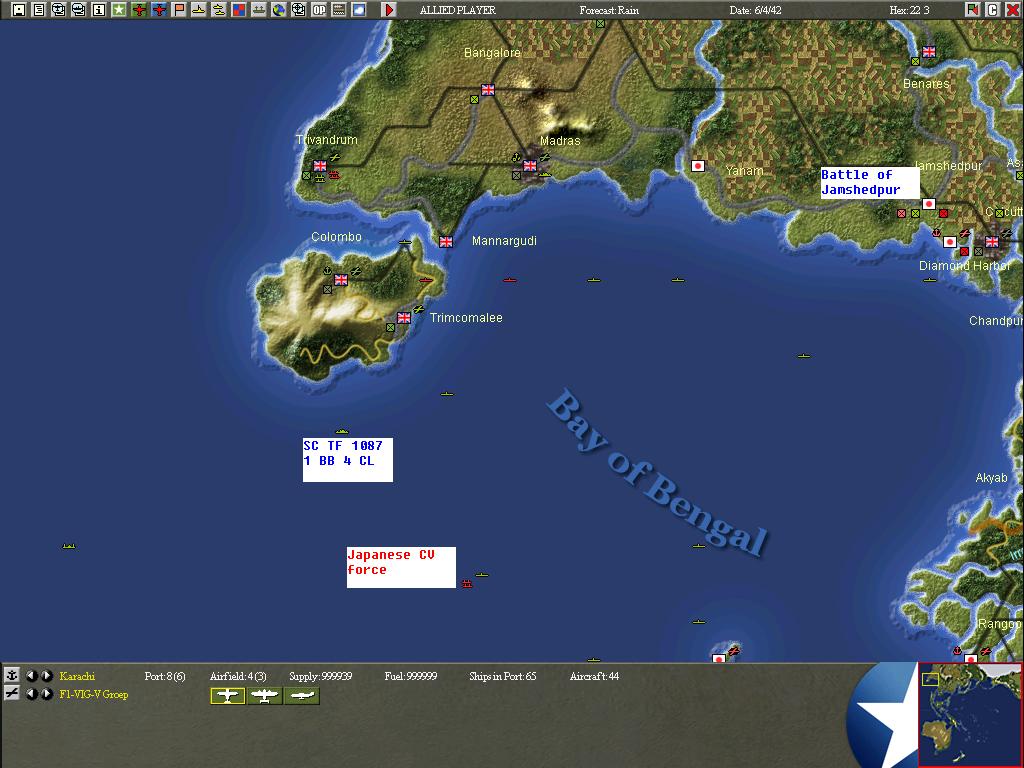This screenshot has height=768, width=1024.
Task: Open the red and blue checkered icon
Action: point(239,10)
